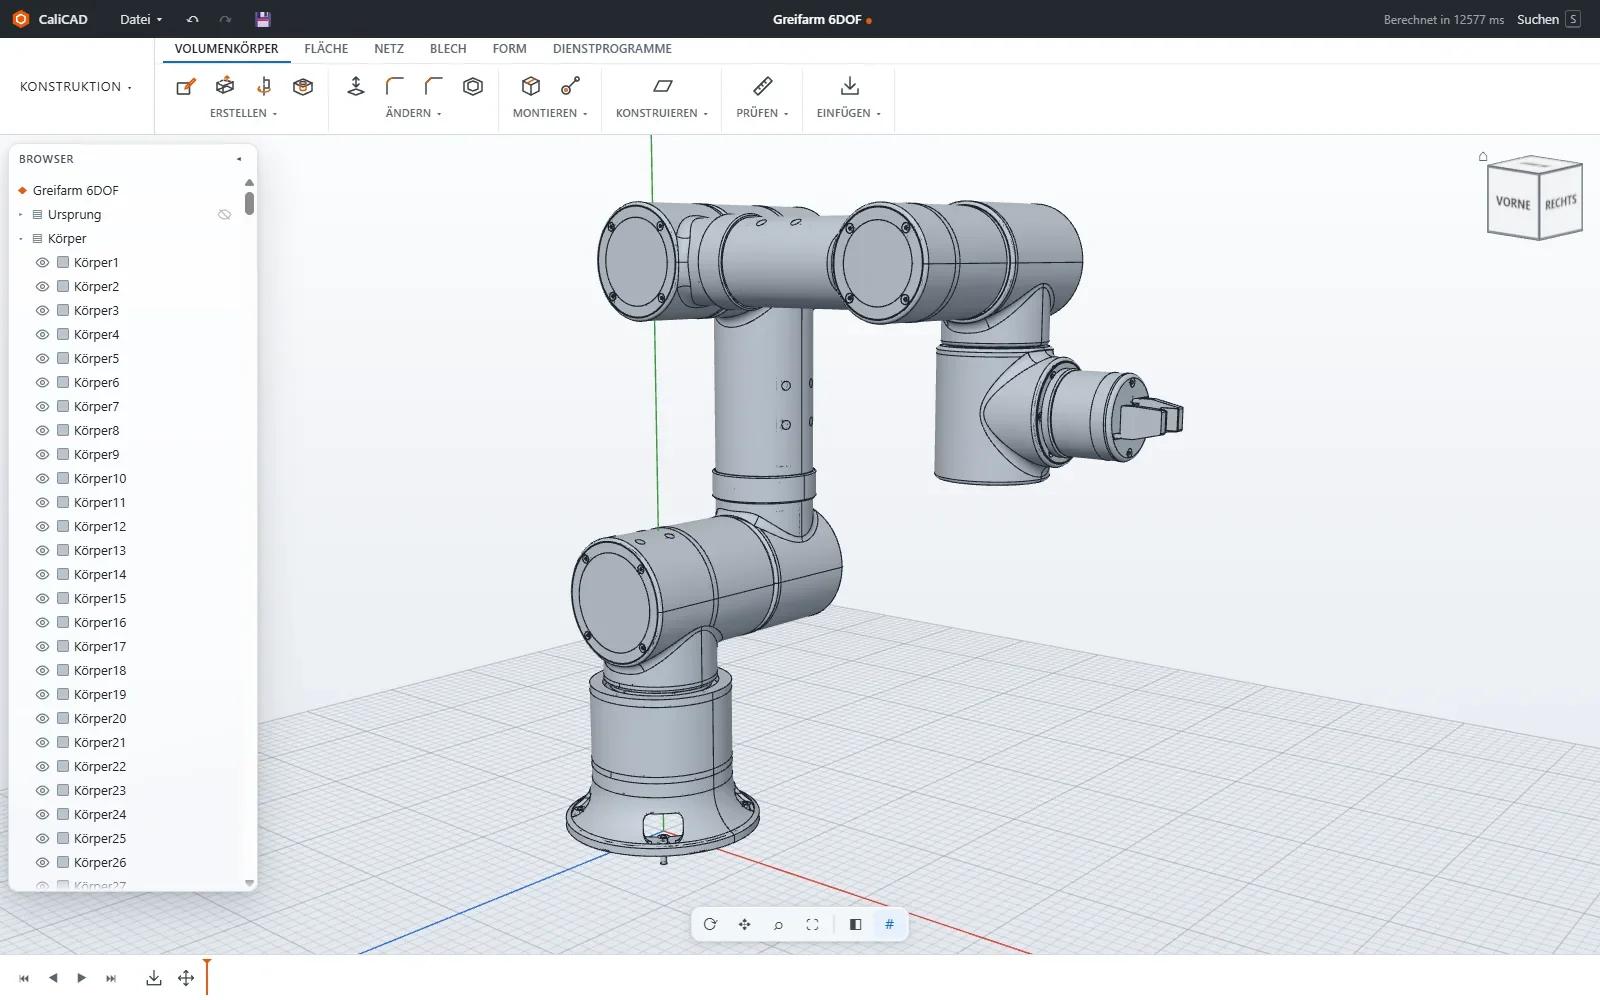Viewport: 1600px width, 1000px height.
Task: Save the document with the floppy icon
Action: [263, 19]
